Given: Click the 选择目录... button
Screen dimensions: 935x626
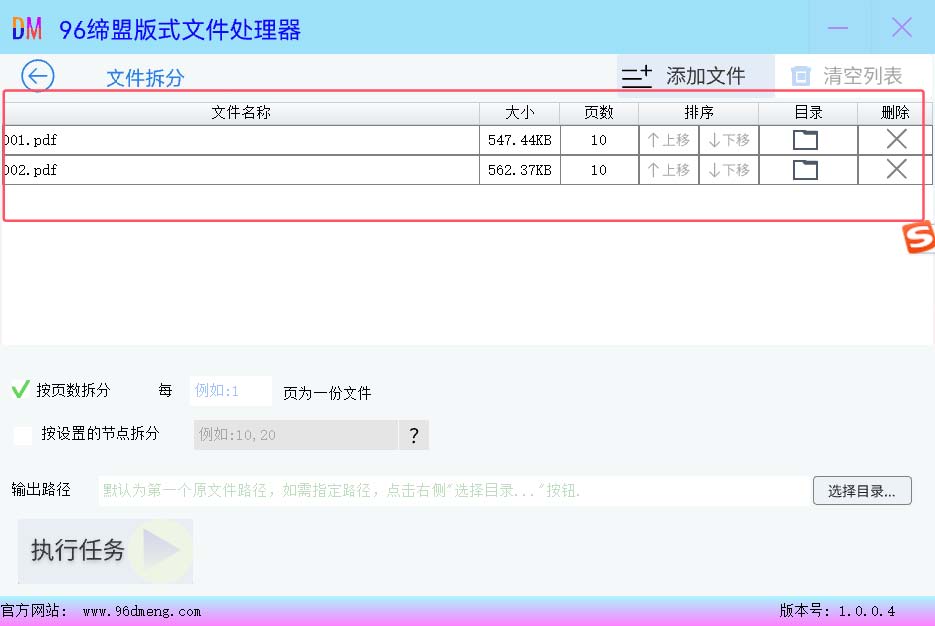Looking at the screenshot, I should click(862, 491).
